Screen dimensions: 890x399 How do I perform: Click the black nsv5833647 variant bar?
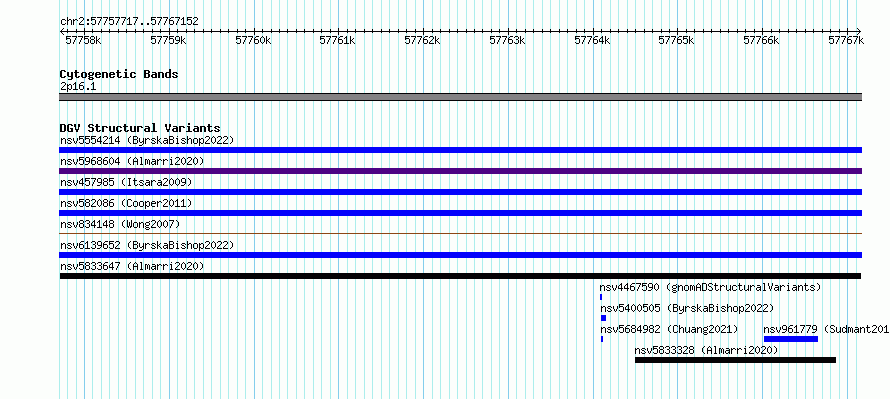460,276
